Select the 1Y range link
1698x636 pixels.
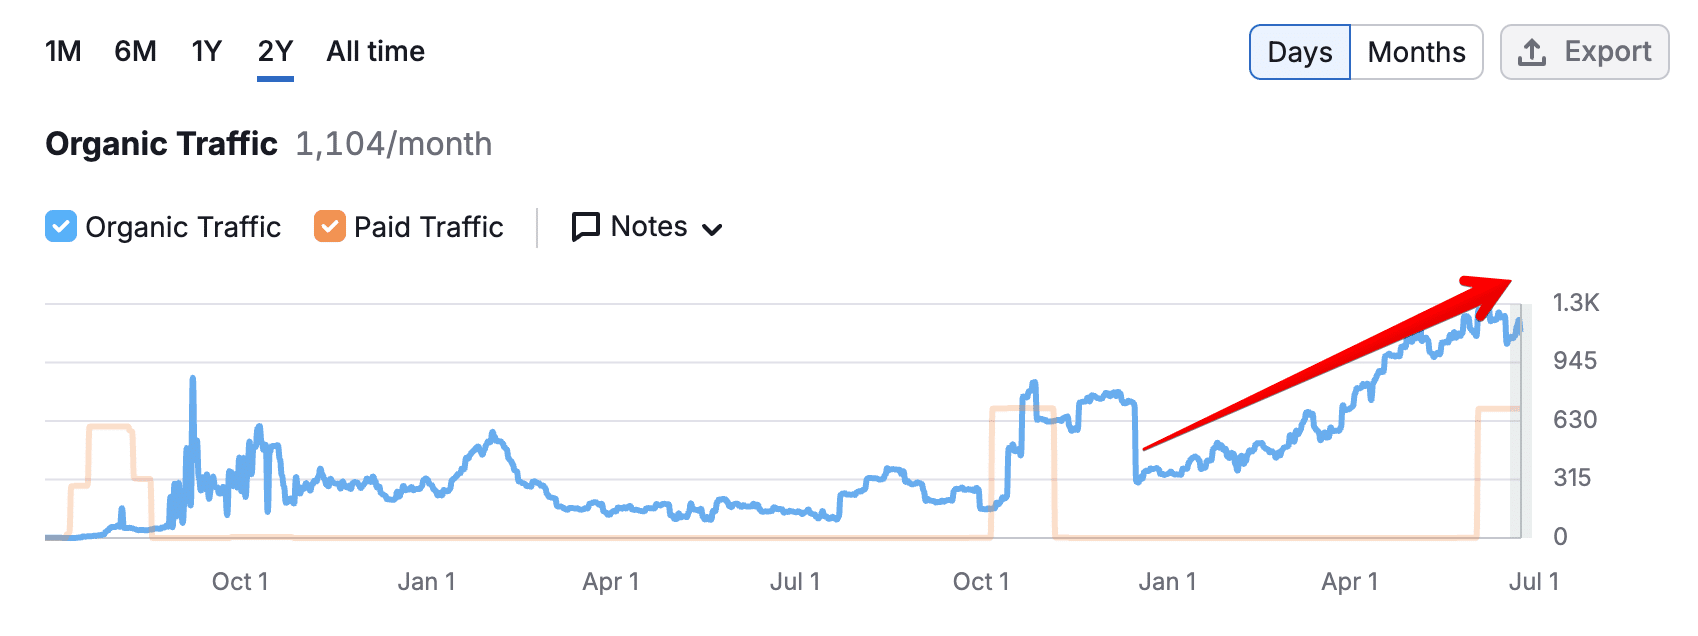coord(205,51)
